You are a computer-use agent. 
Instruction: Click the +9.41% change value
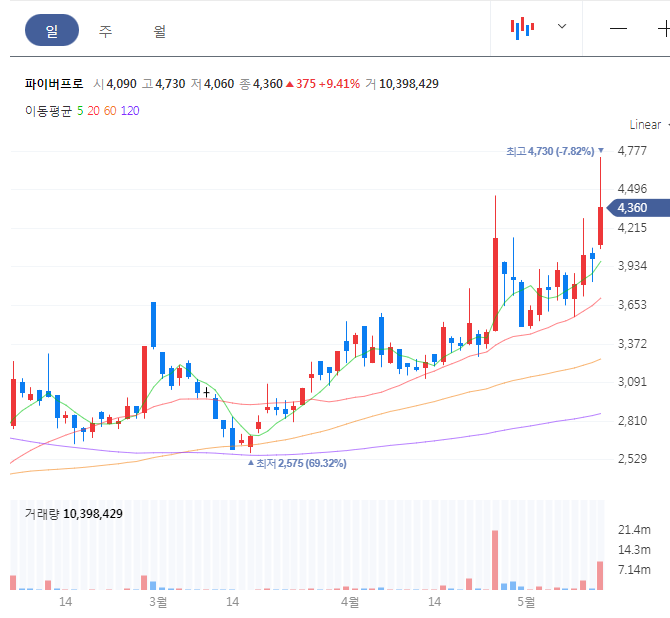pyautogui.click(x=340, y=84)
